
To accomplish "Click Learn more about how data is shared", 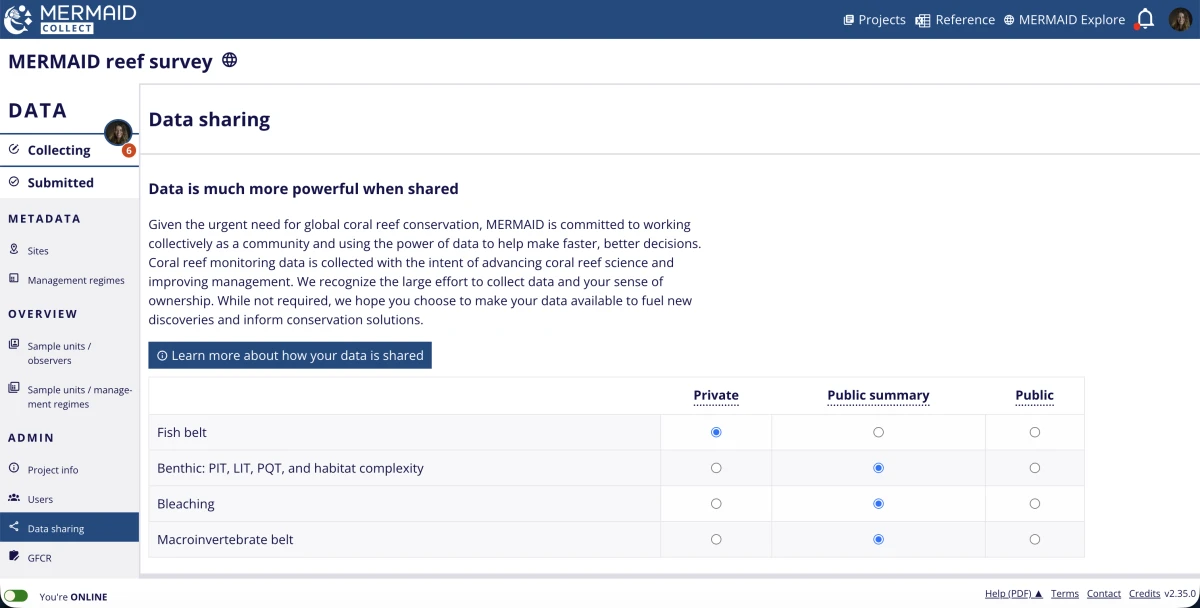I will (290, 355).
